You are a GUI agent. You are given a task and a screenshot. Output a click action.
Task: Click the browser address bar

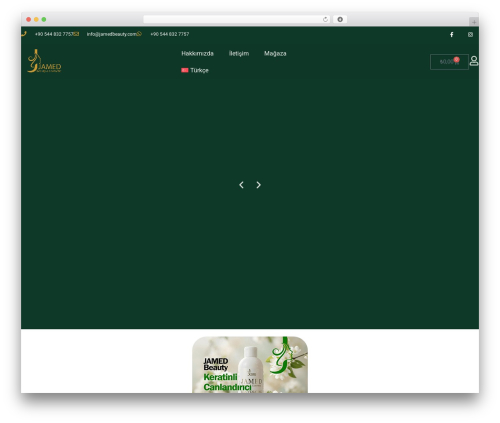(x=237, y=19)
